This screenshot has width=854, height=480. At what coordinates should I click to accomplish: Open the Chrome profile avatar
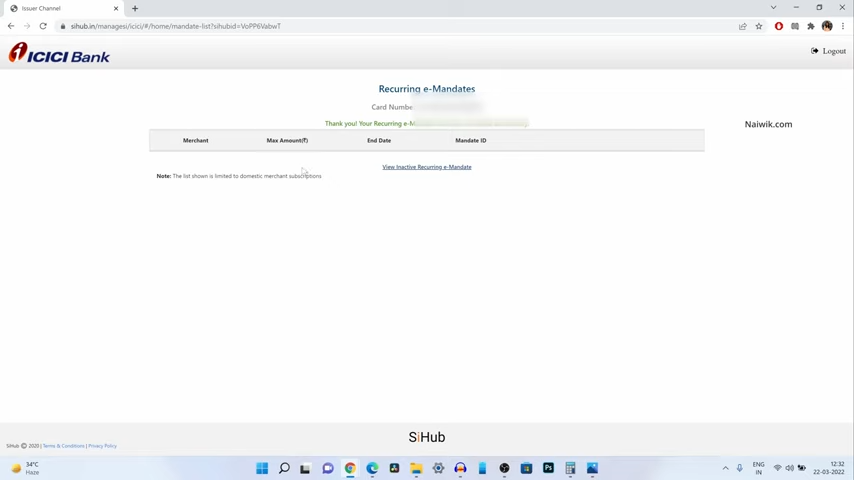pyautogui.click(x=827, y=26)
